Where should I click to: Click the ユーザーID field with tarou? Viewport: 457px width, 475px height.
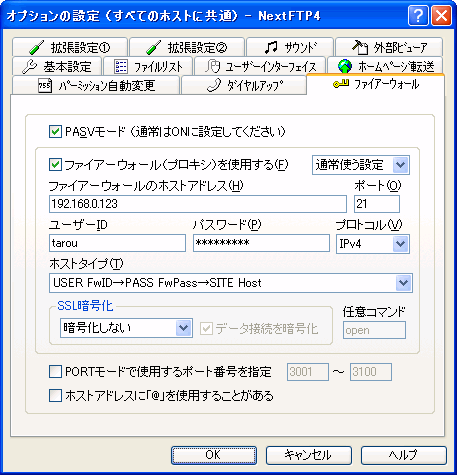[117, 243]
